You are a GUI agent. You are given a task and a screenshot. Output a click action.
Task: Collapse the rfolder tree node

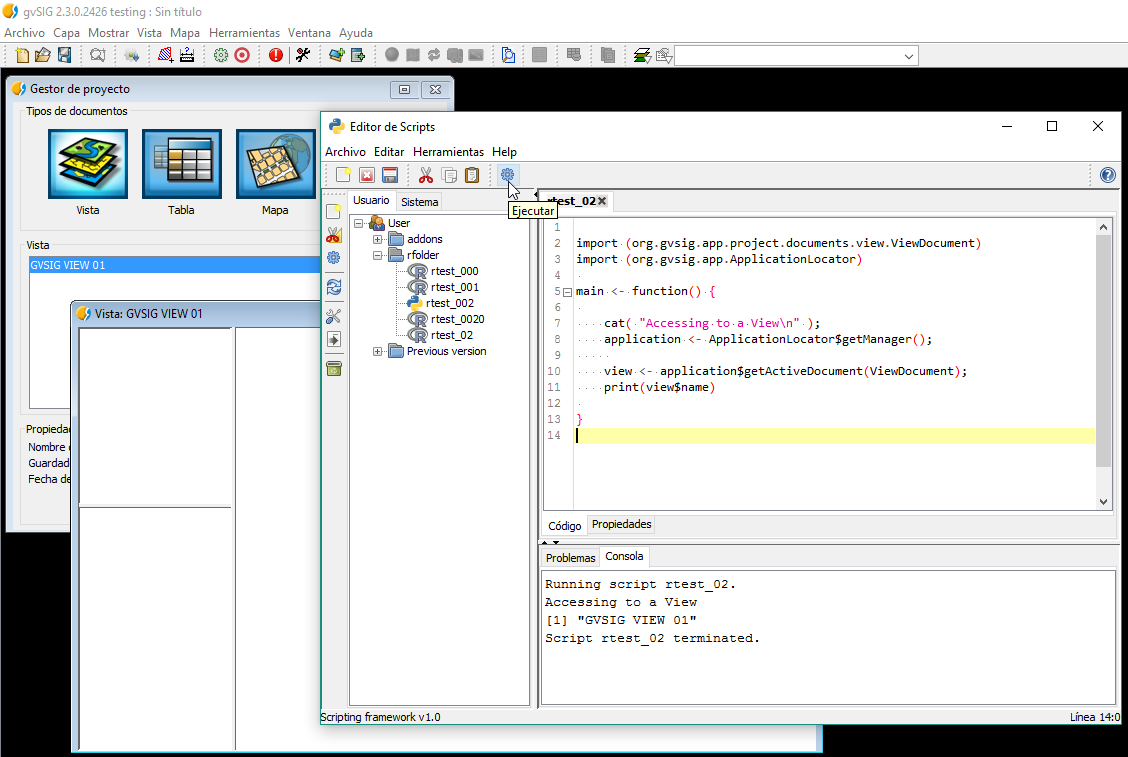coord(377,255)
